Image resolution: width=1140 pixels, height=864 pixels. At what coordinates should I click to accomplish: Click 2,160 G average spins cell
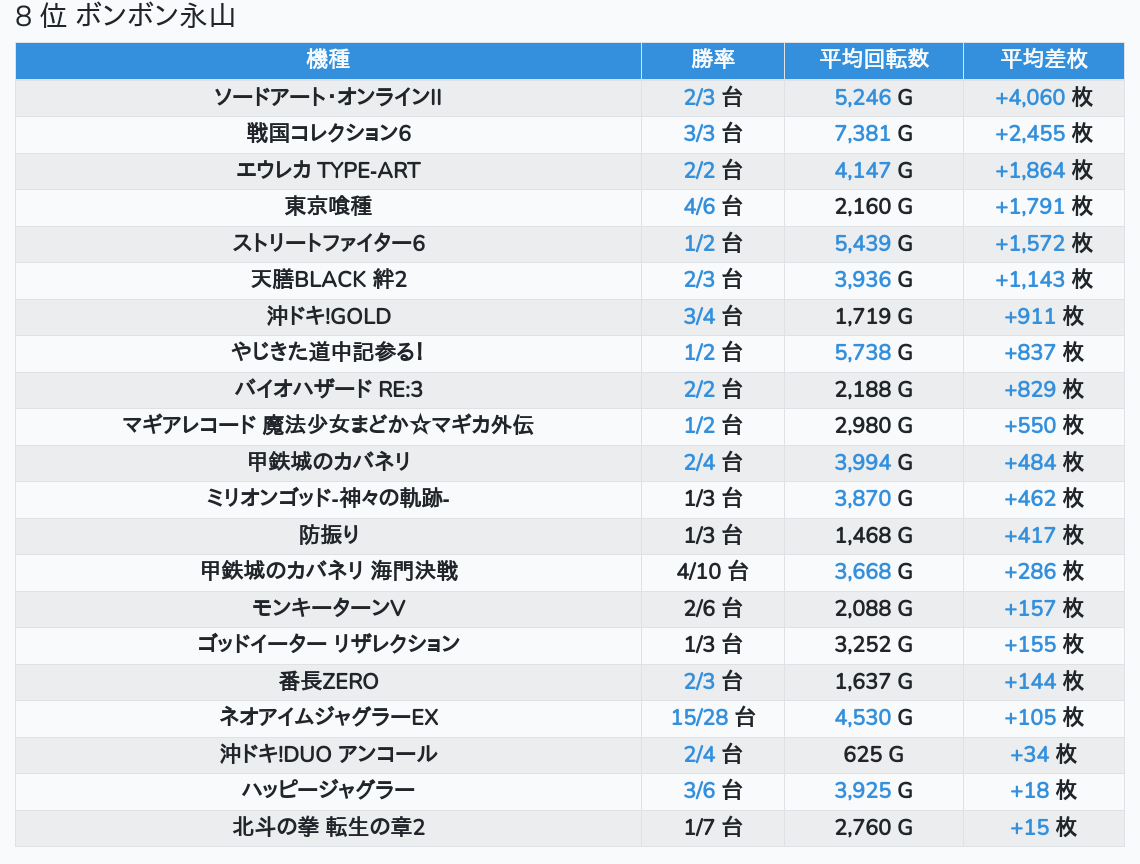tap(873, 207)
